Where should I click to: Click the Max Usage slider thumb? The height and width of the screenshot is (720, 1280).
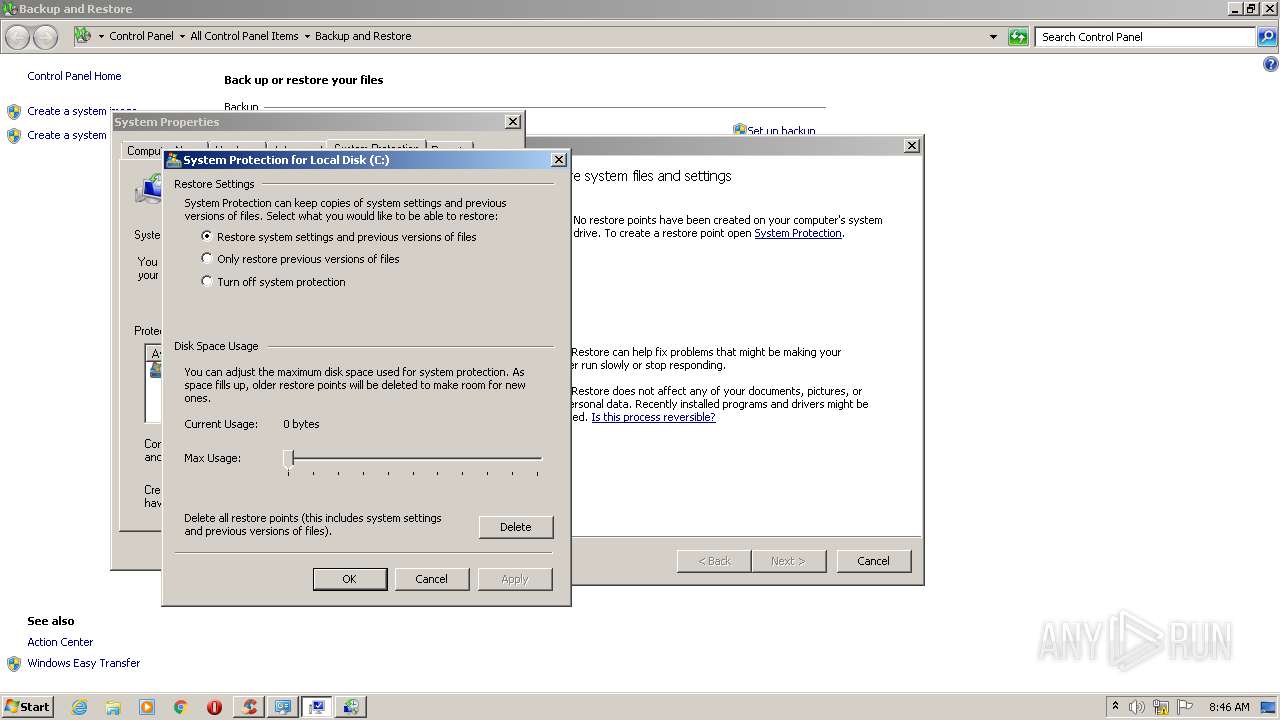click(288, 458)
